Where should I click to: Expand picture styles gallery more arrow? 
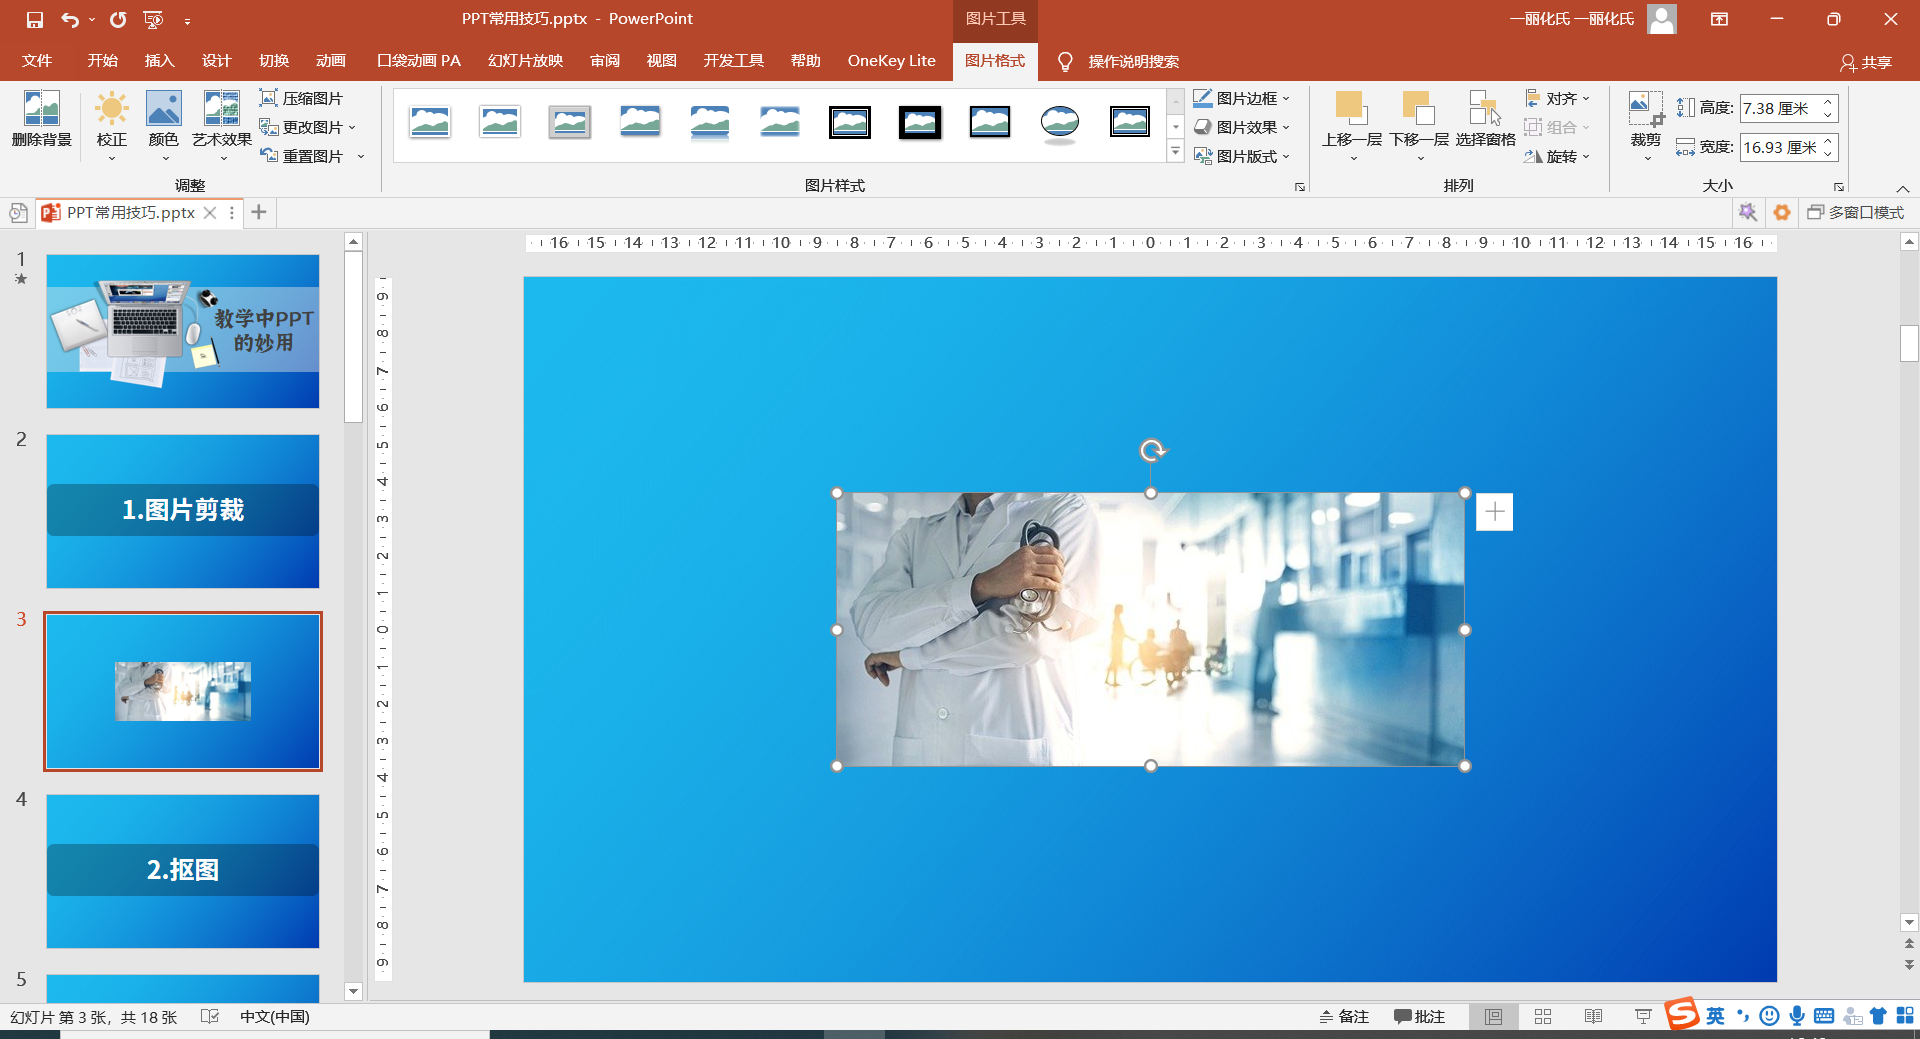point(1176,152)
